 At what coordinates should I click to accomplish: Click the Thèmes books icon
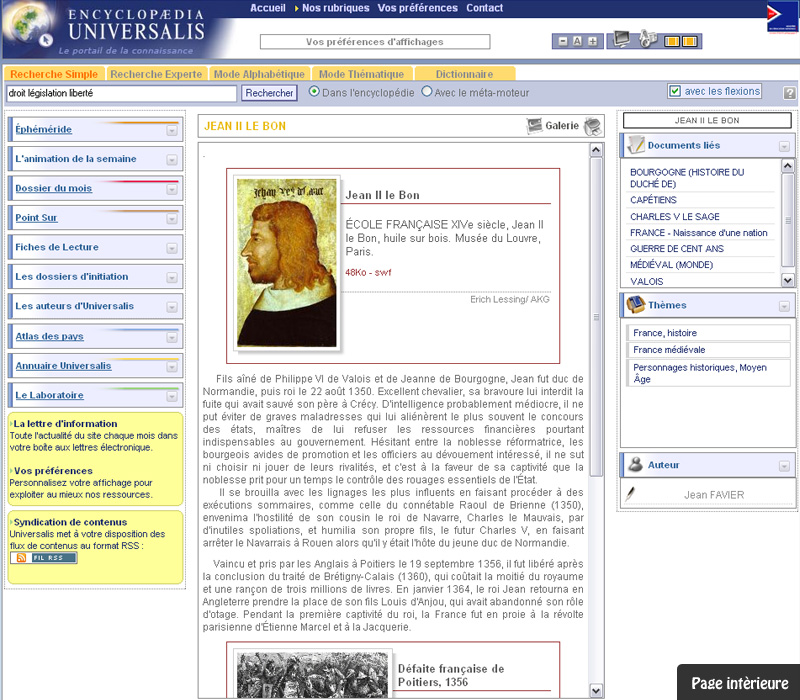pos(636,305)
